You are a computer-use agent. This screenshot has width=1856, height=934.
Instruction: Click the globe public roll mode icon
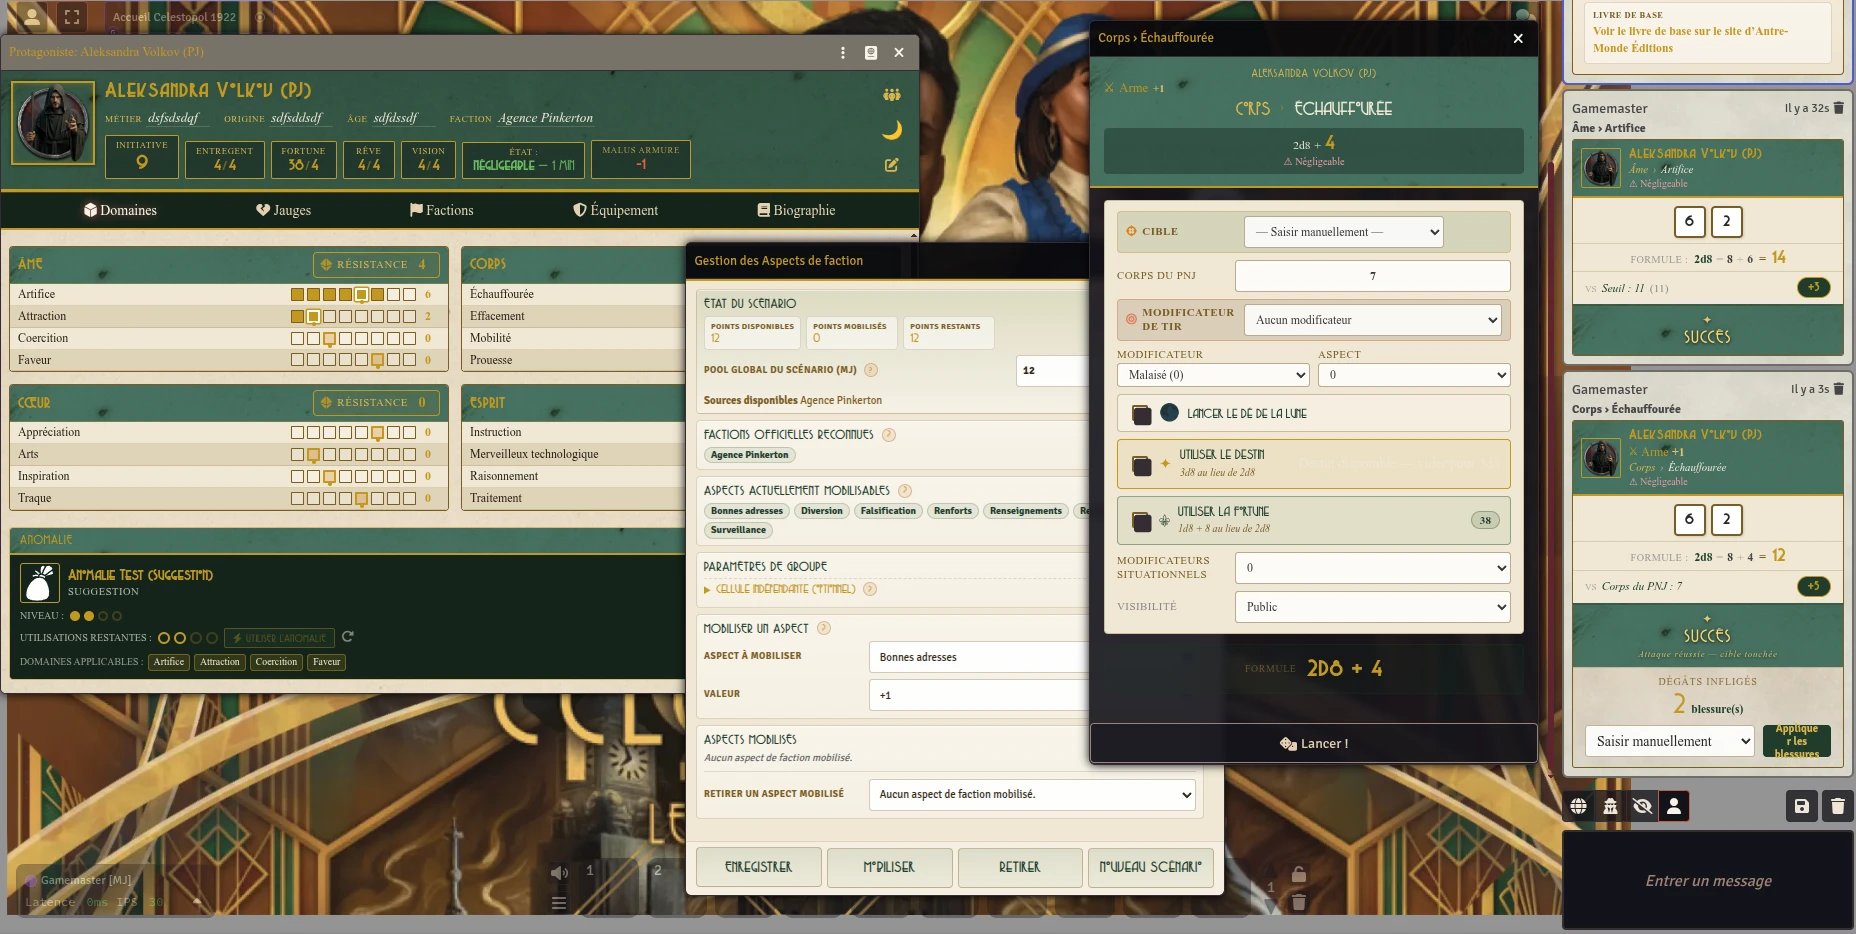pos(1578,806)
